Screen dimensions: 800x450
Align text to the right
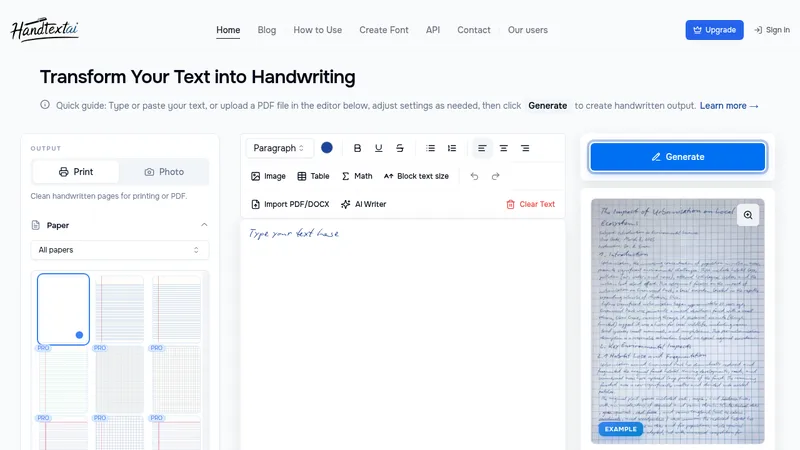click(525, 148)
